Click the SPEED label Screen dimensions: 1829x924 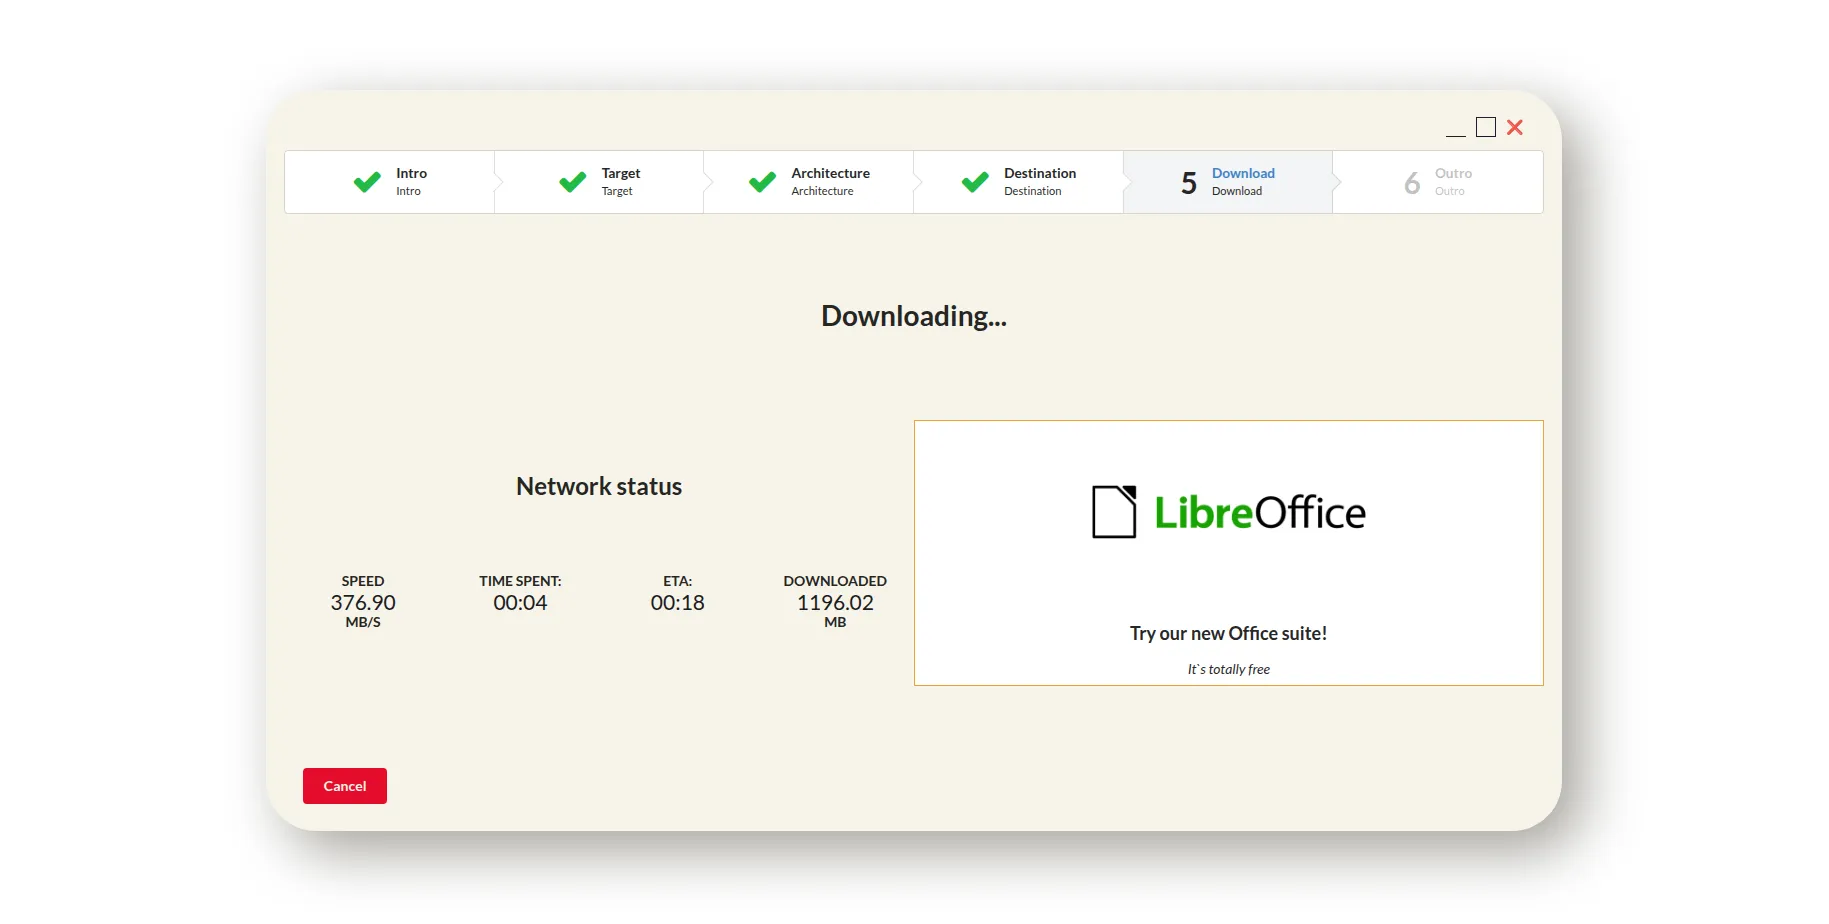click(363, 581)
